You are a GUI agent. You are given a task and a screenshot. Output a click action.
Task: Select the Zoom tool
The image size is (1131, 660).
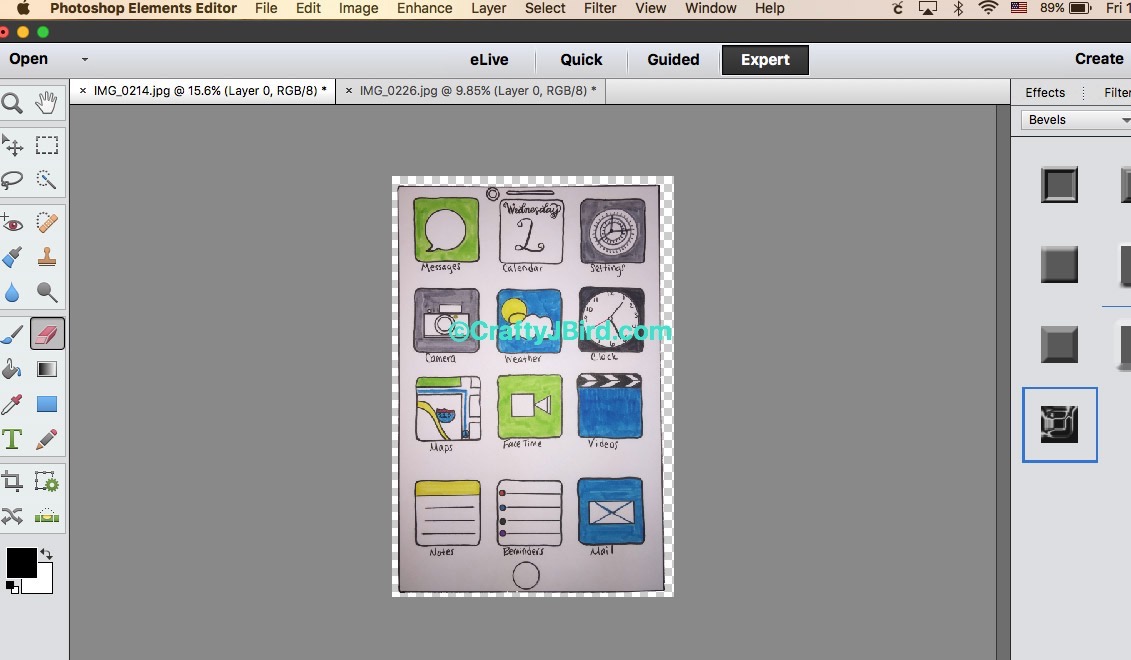pos(12,103)
